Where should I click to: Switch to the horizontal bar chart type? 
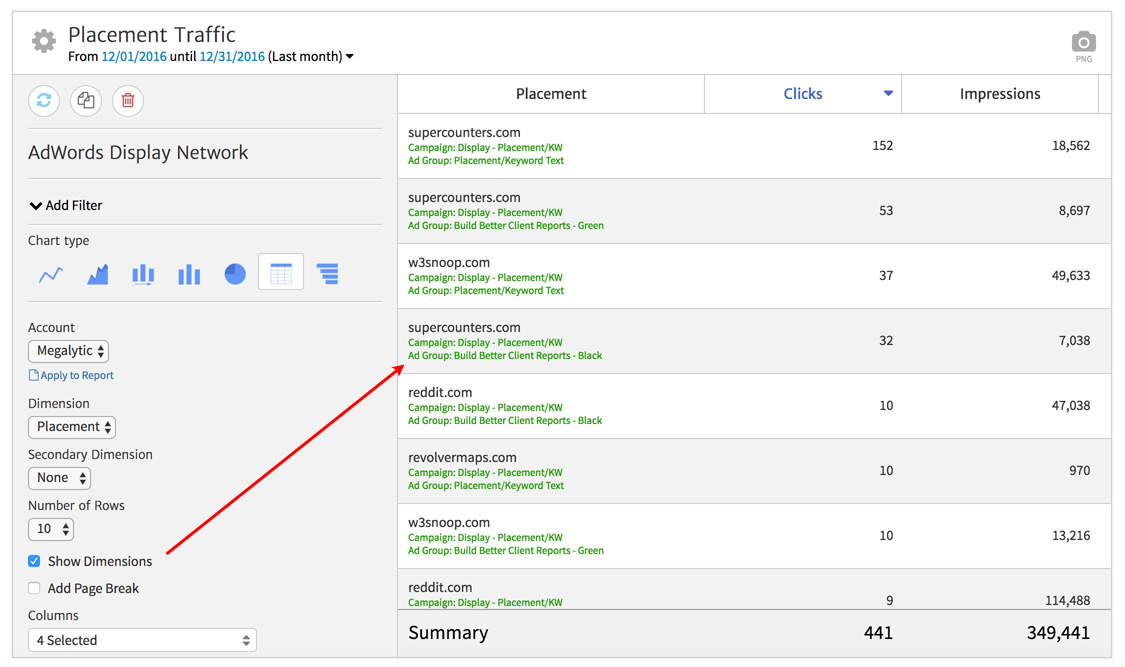tap(327, 274)
